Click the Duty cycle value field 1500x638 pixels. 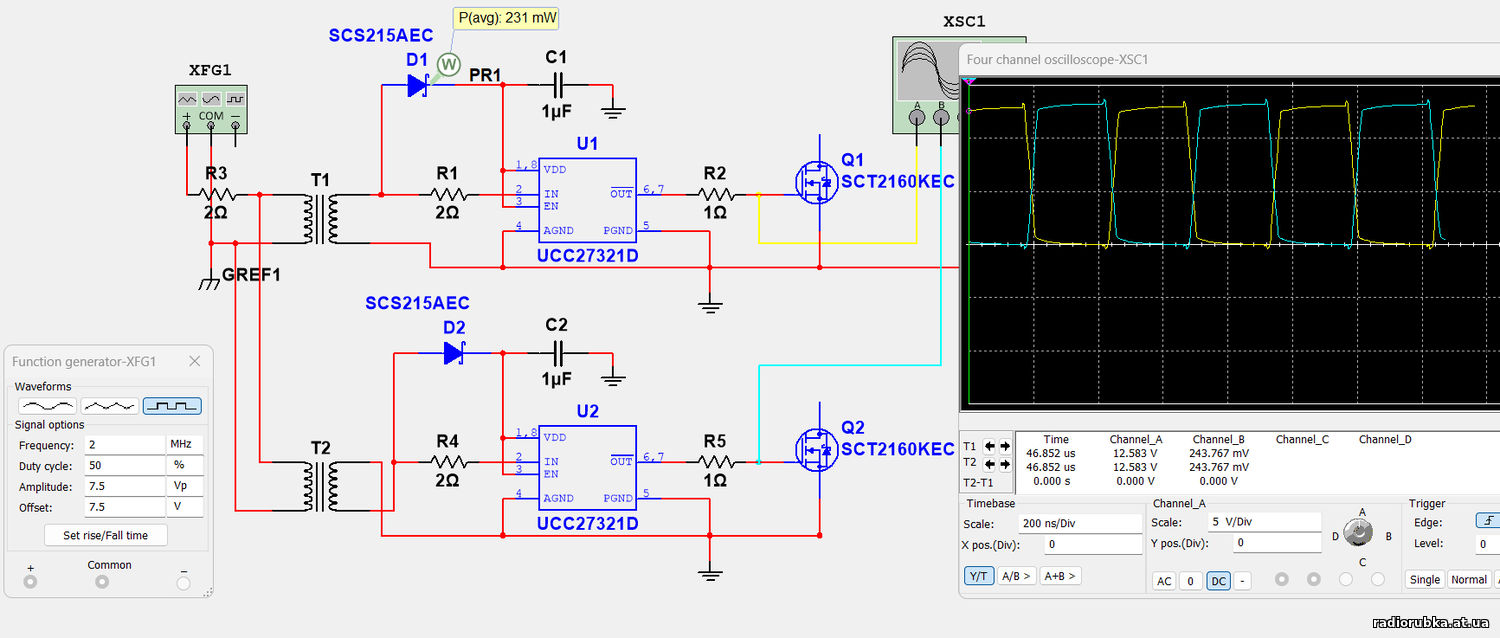pyautogui.click(x=125, y=466)
